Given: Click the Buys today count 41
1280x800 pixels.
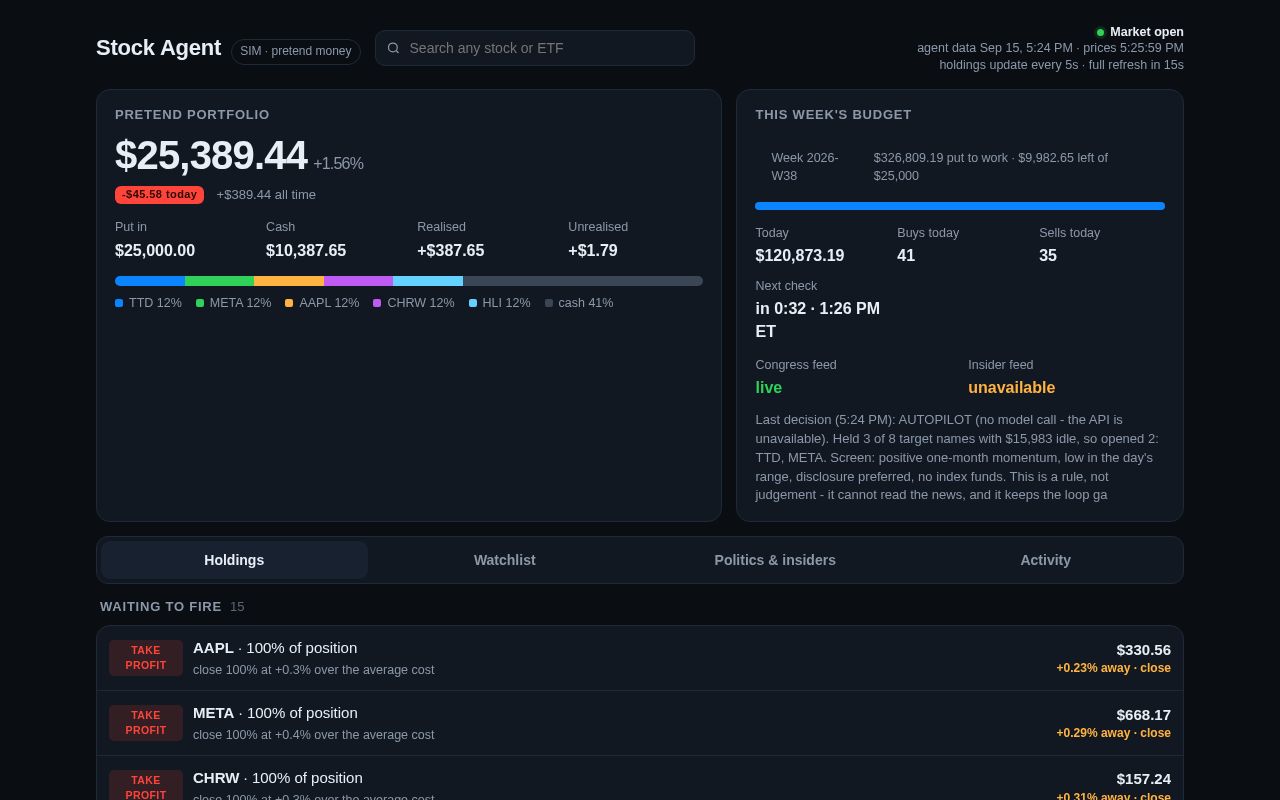Looking at the screenshot, I should [906, 256].
